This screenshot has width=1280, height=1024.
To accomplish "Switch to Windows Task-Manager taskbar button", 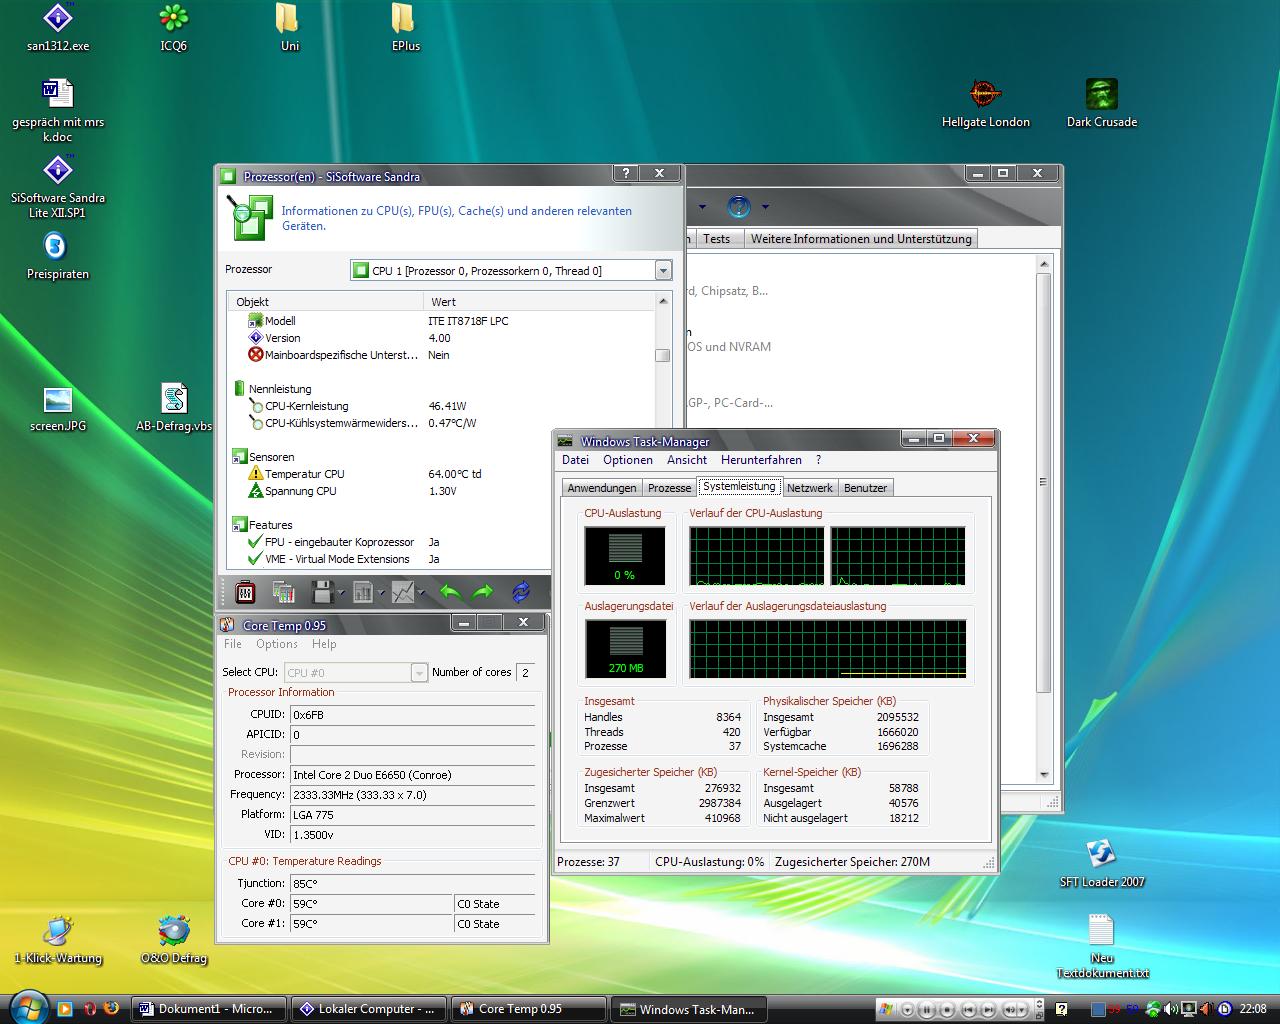I will 689,1009.
